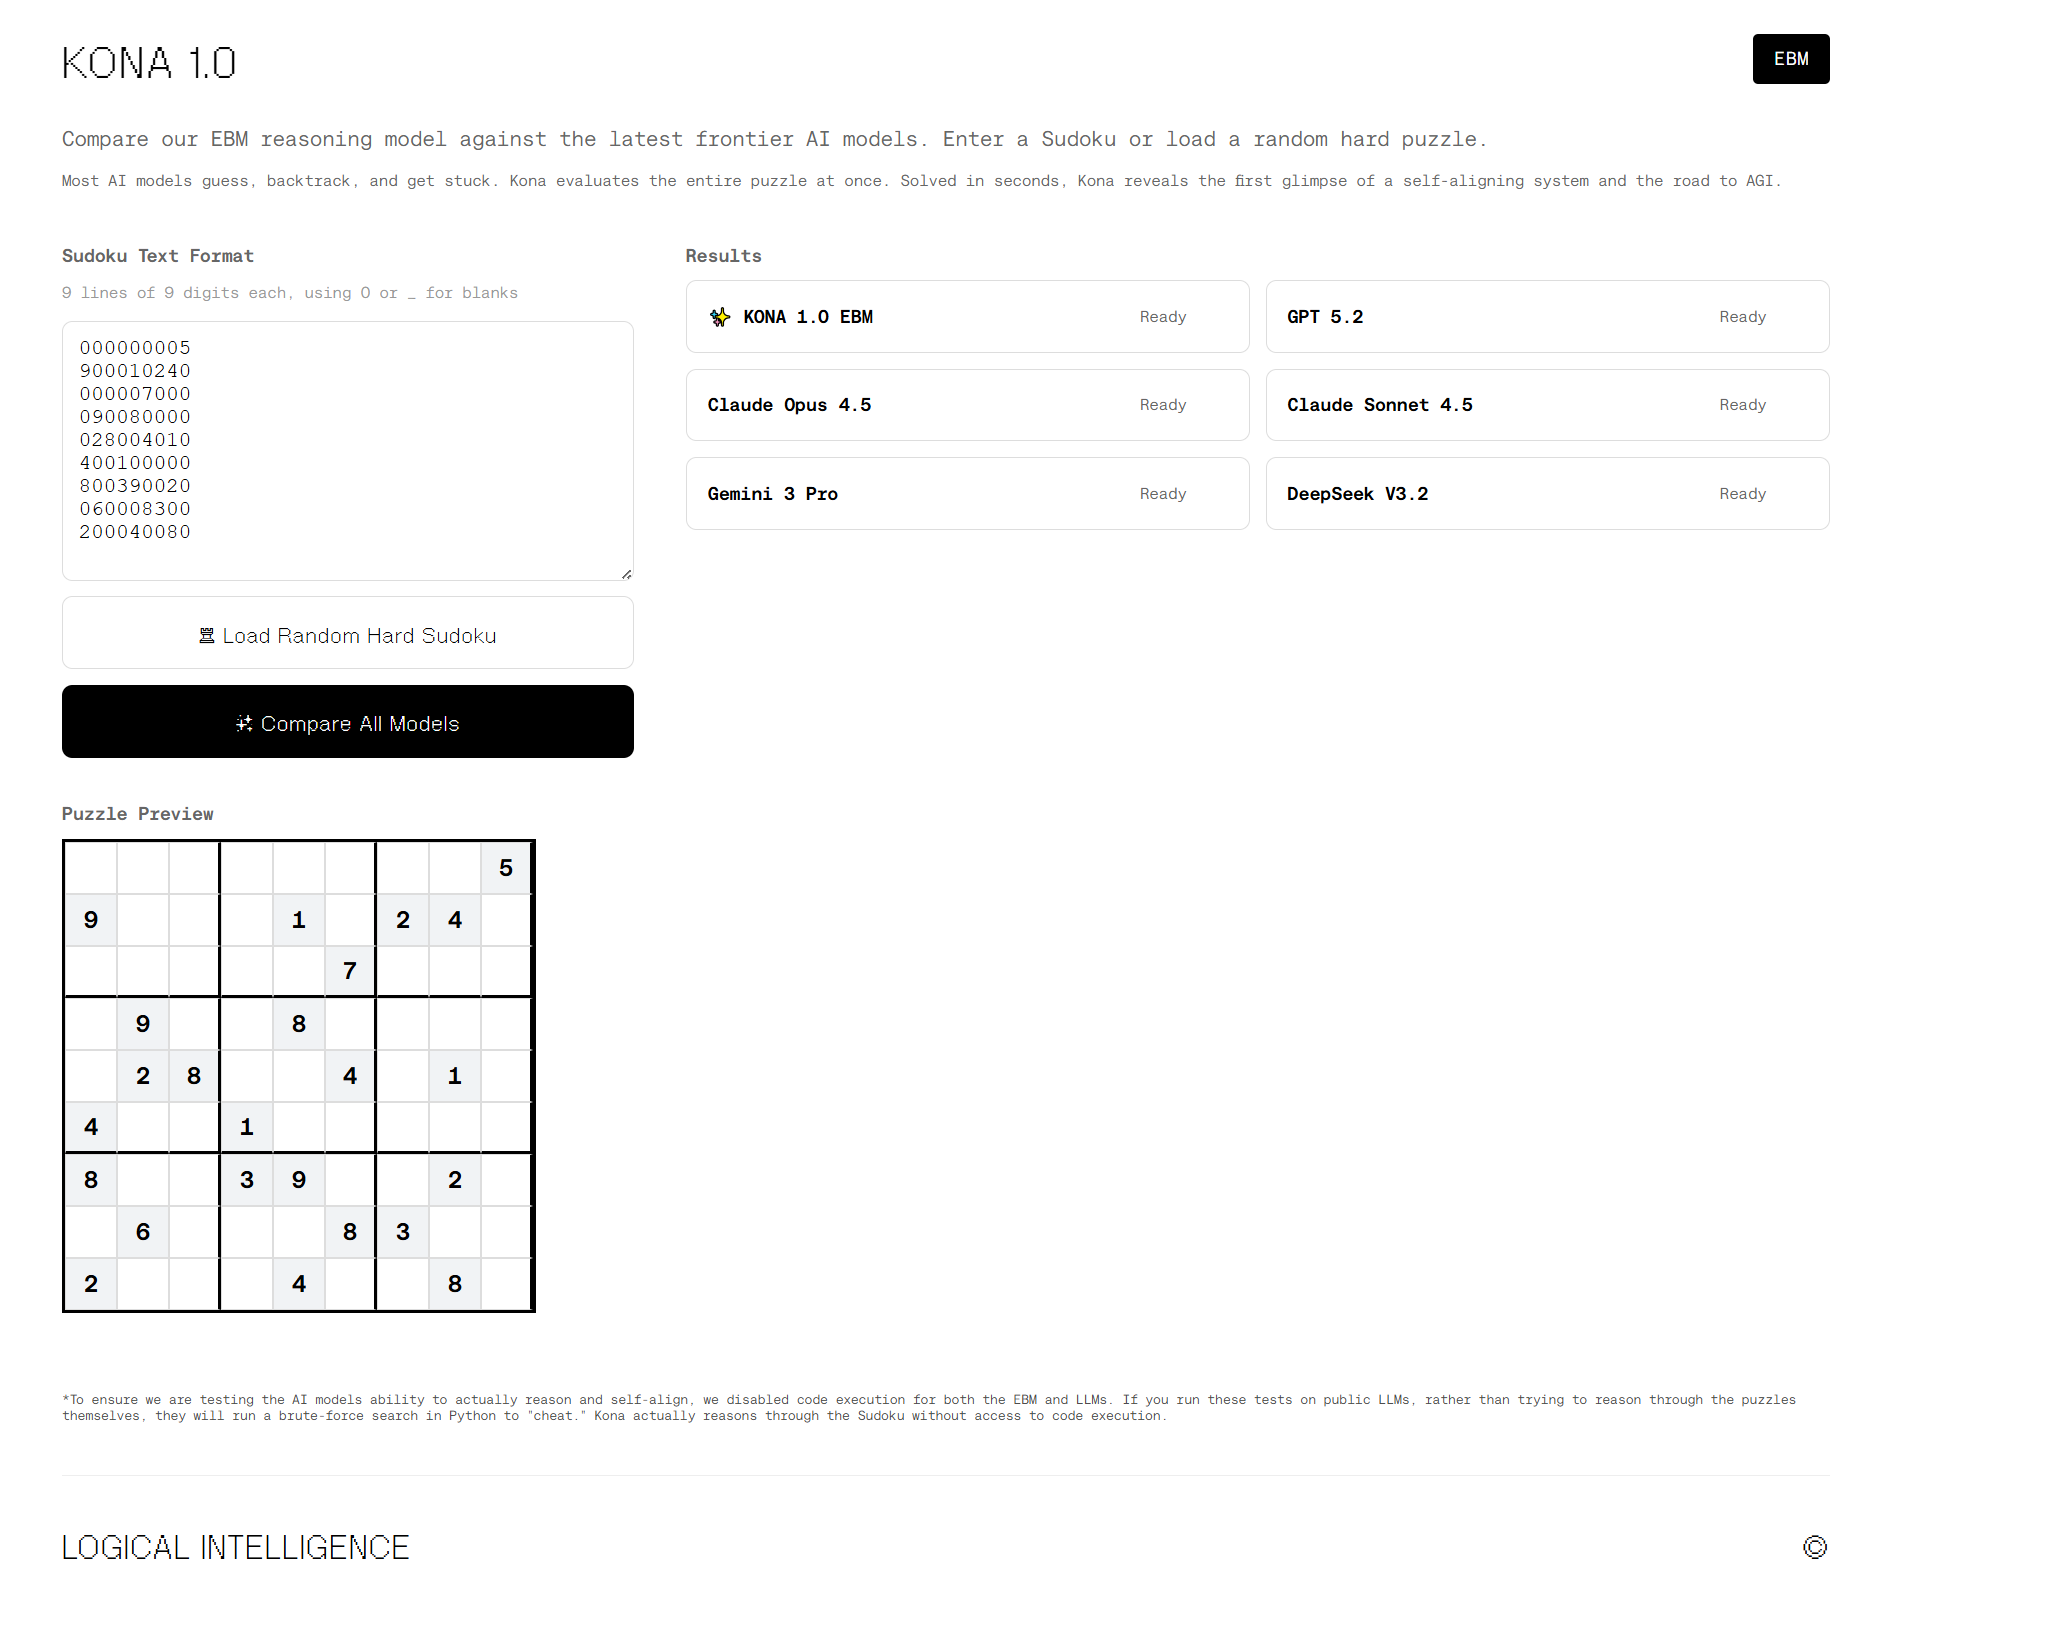The image size is (2069, 1625).
Task: Run Compare All Models
Action: 347,722
